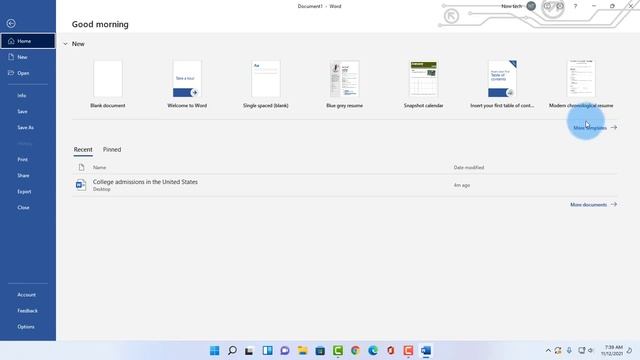Screen dimensions: 640x360
Task: Launch Google Chrome from the taskbar
Action: click(x=356, y=351)
